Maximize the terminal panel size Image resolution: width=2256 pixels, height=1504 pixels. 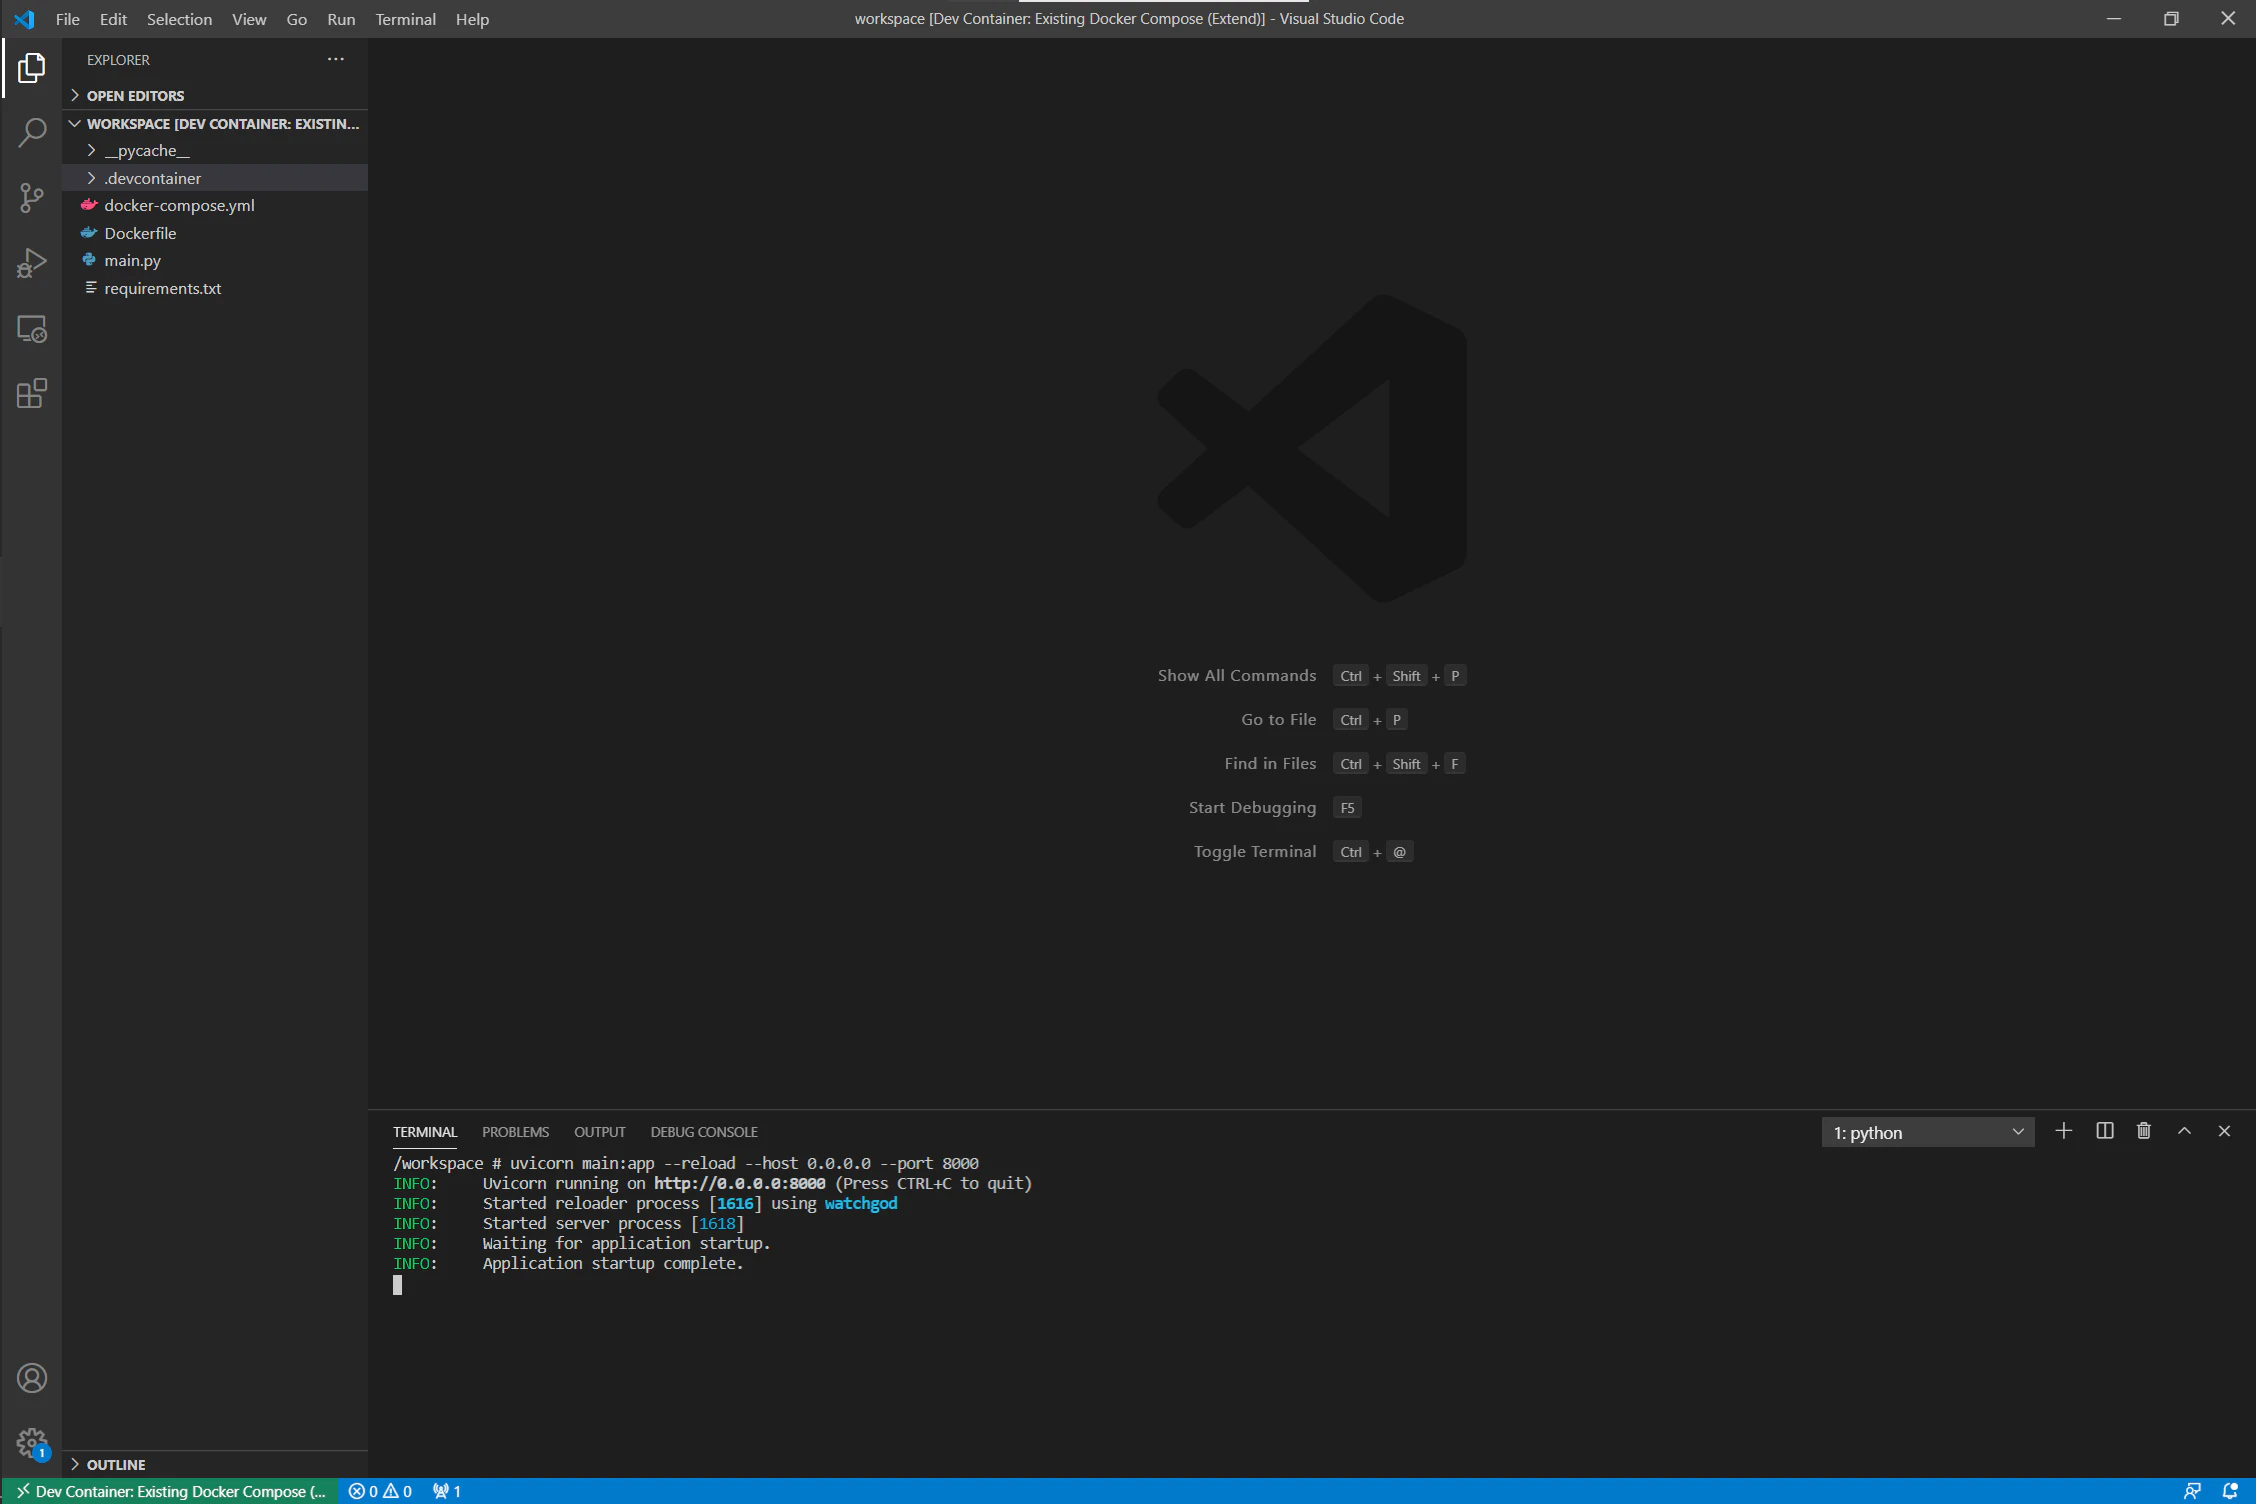click(x=2184, y=1131)
